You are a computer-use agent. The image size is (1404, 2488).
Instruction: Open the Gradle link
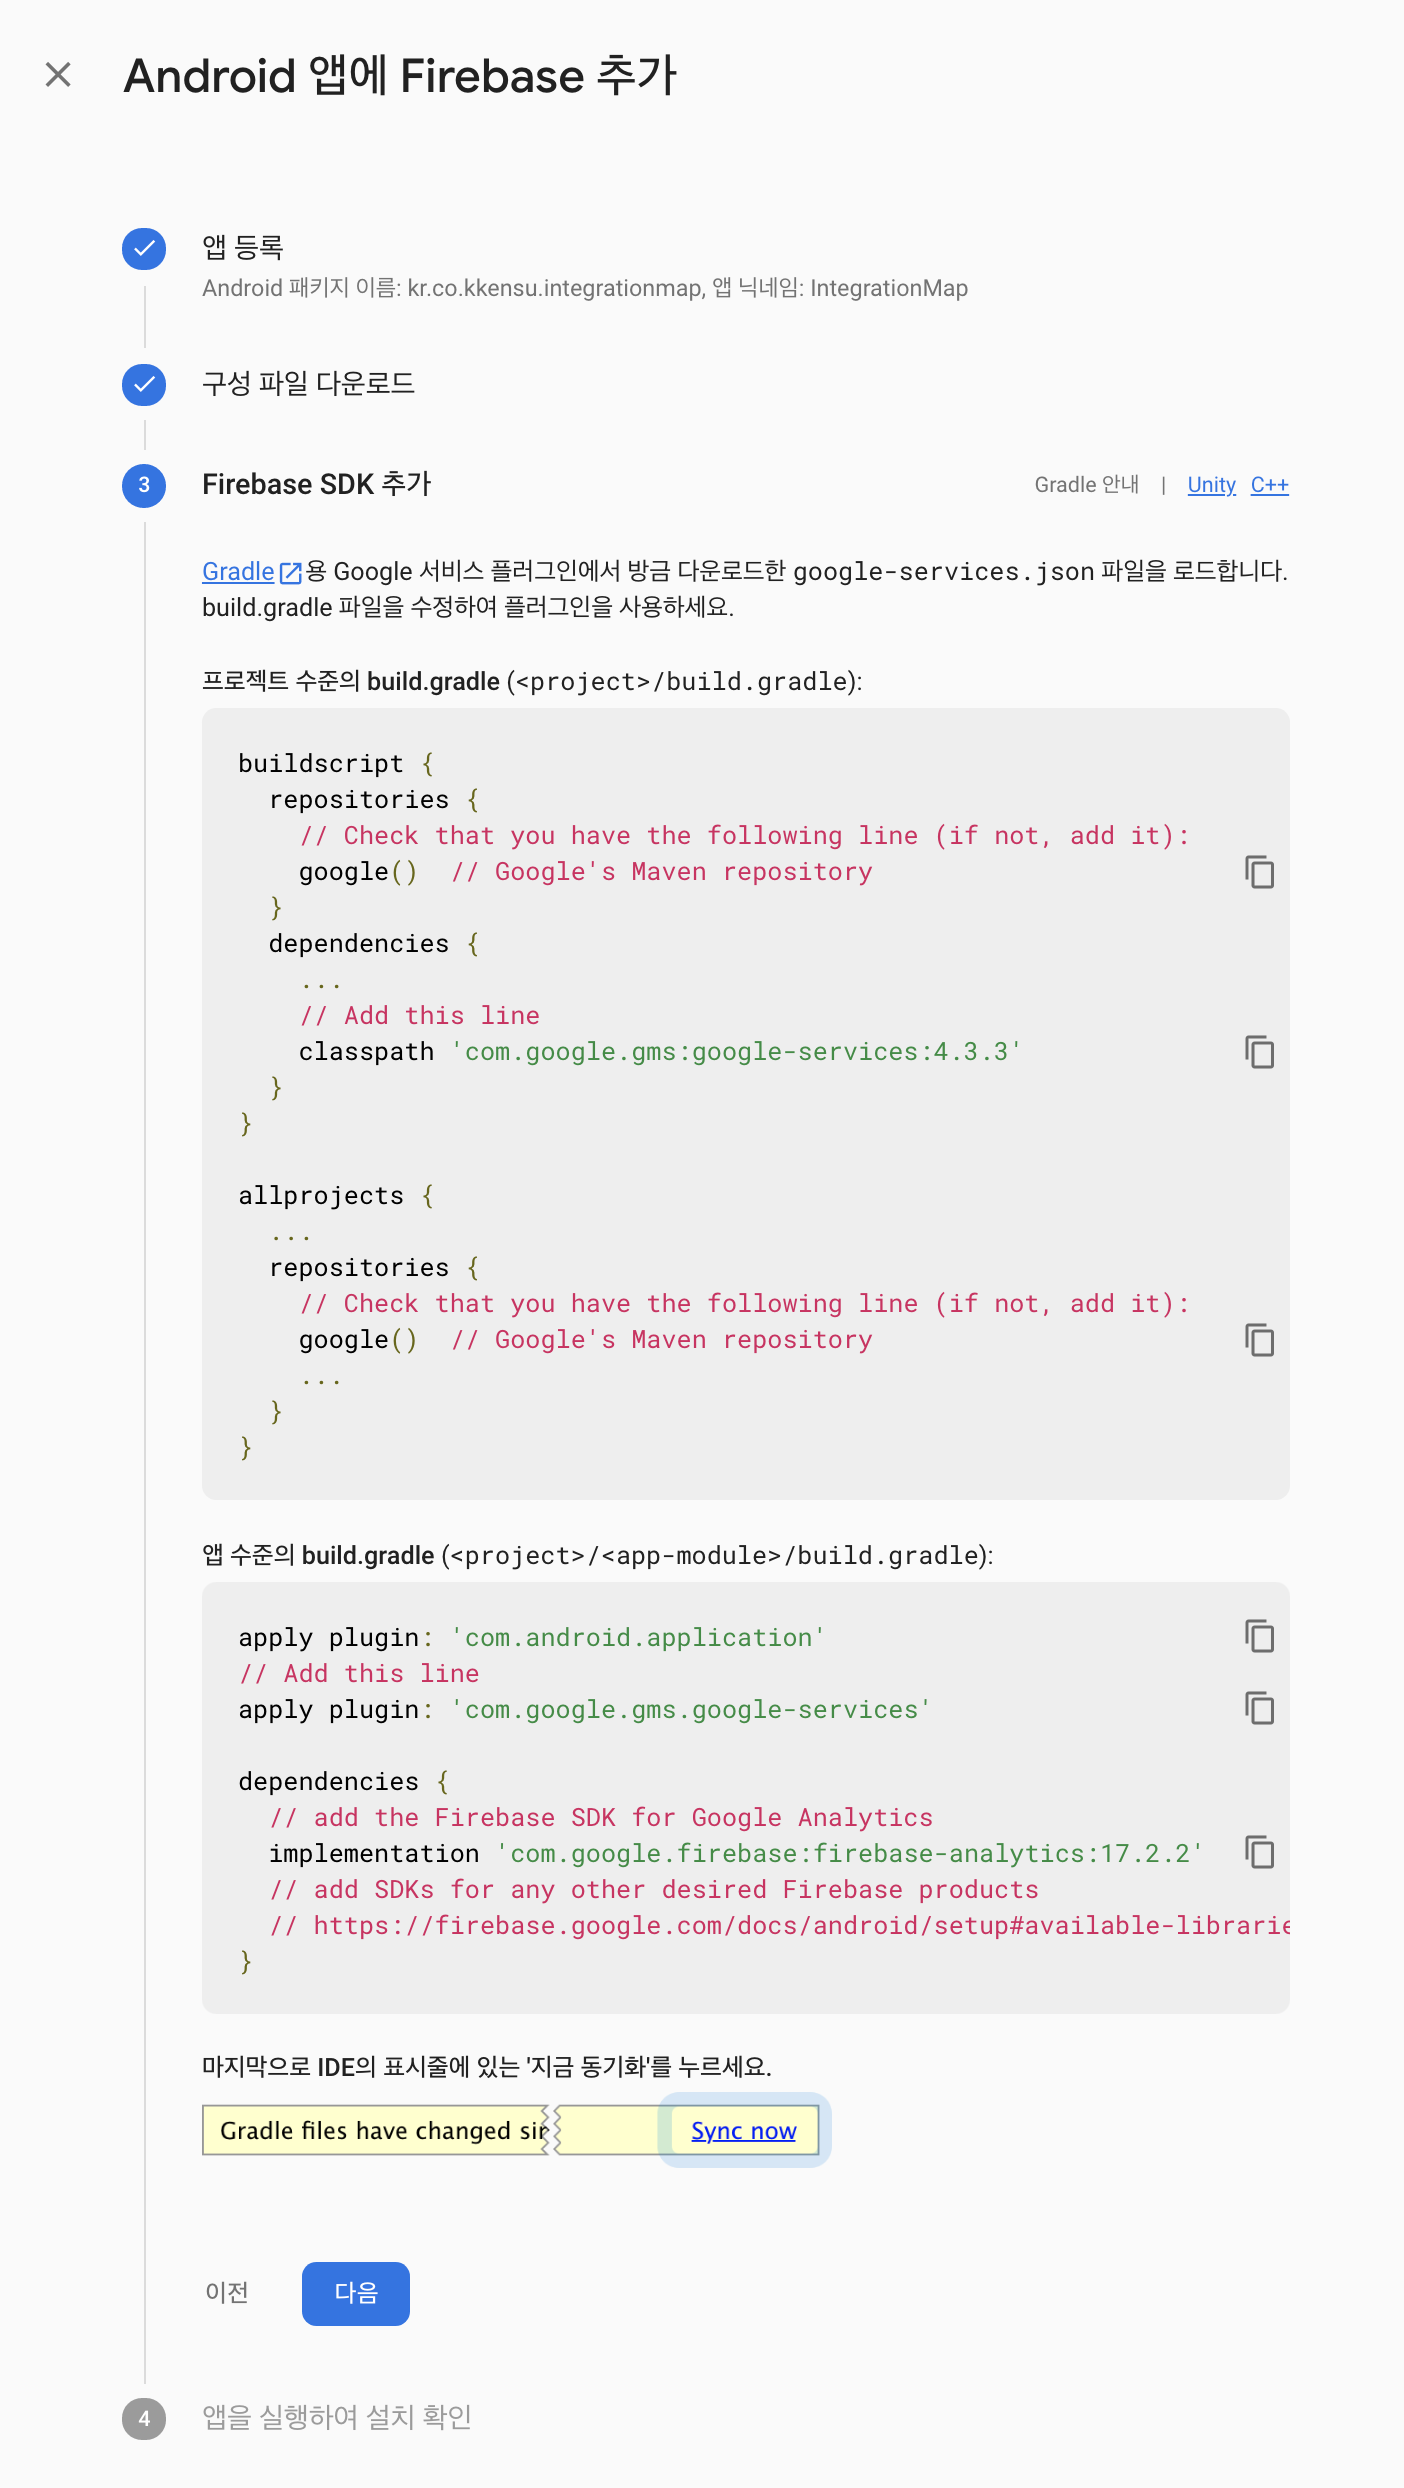(x=238, y=571)
